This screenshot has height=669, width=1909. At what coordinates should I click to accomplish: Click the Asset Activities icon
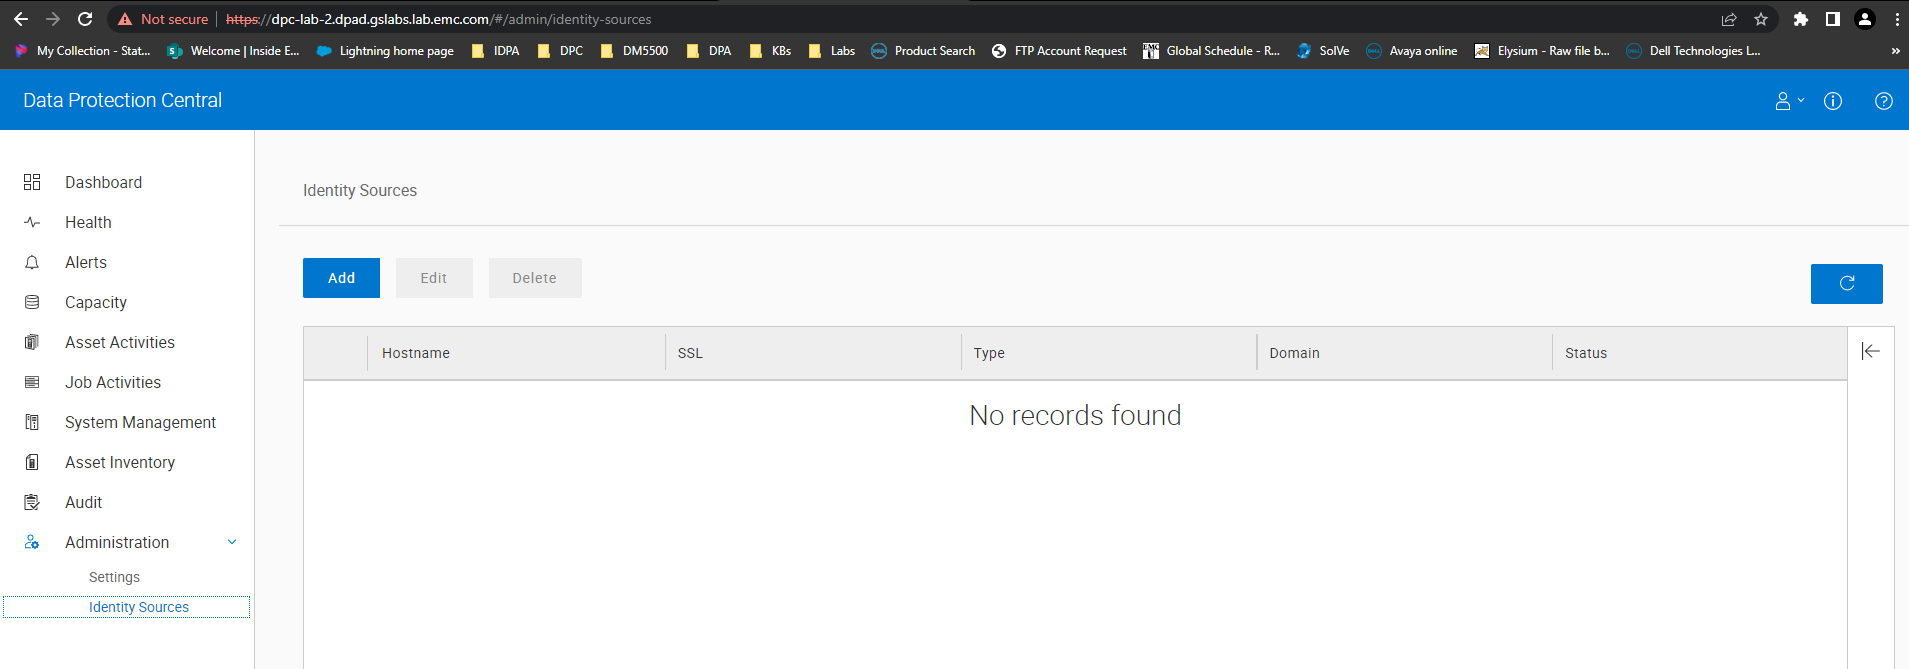32,342
